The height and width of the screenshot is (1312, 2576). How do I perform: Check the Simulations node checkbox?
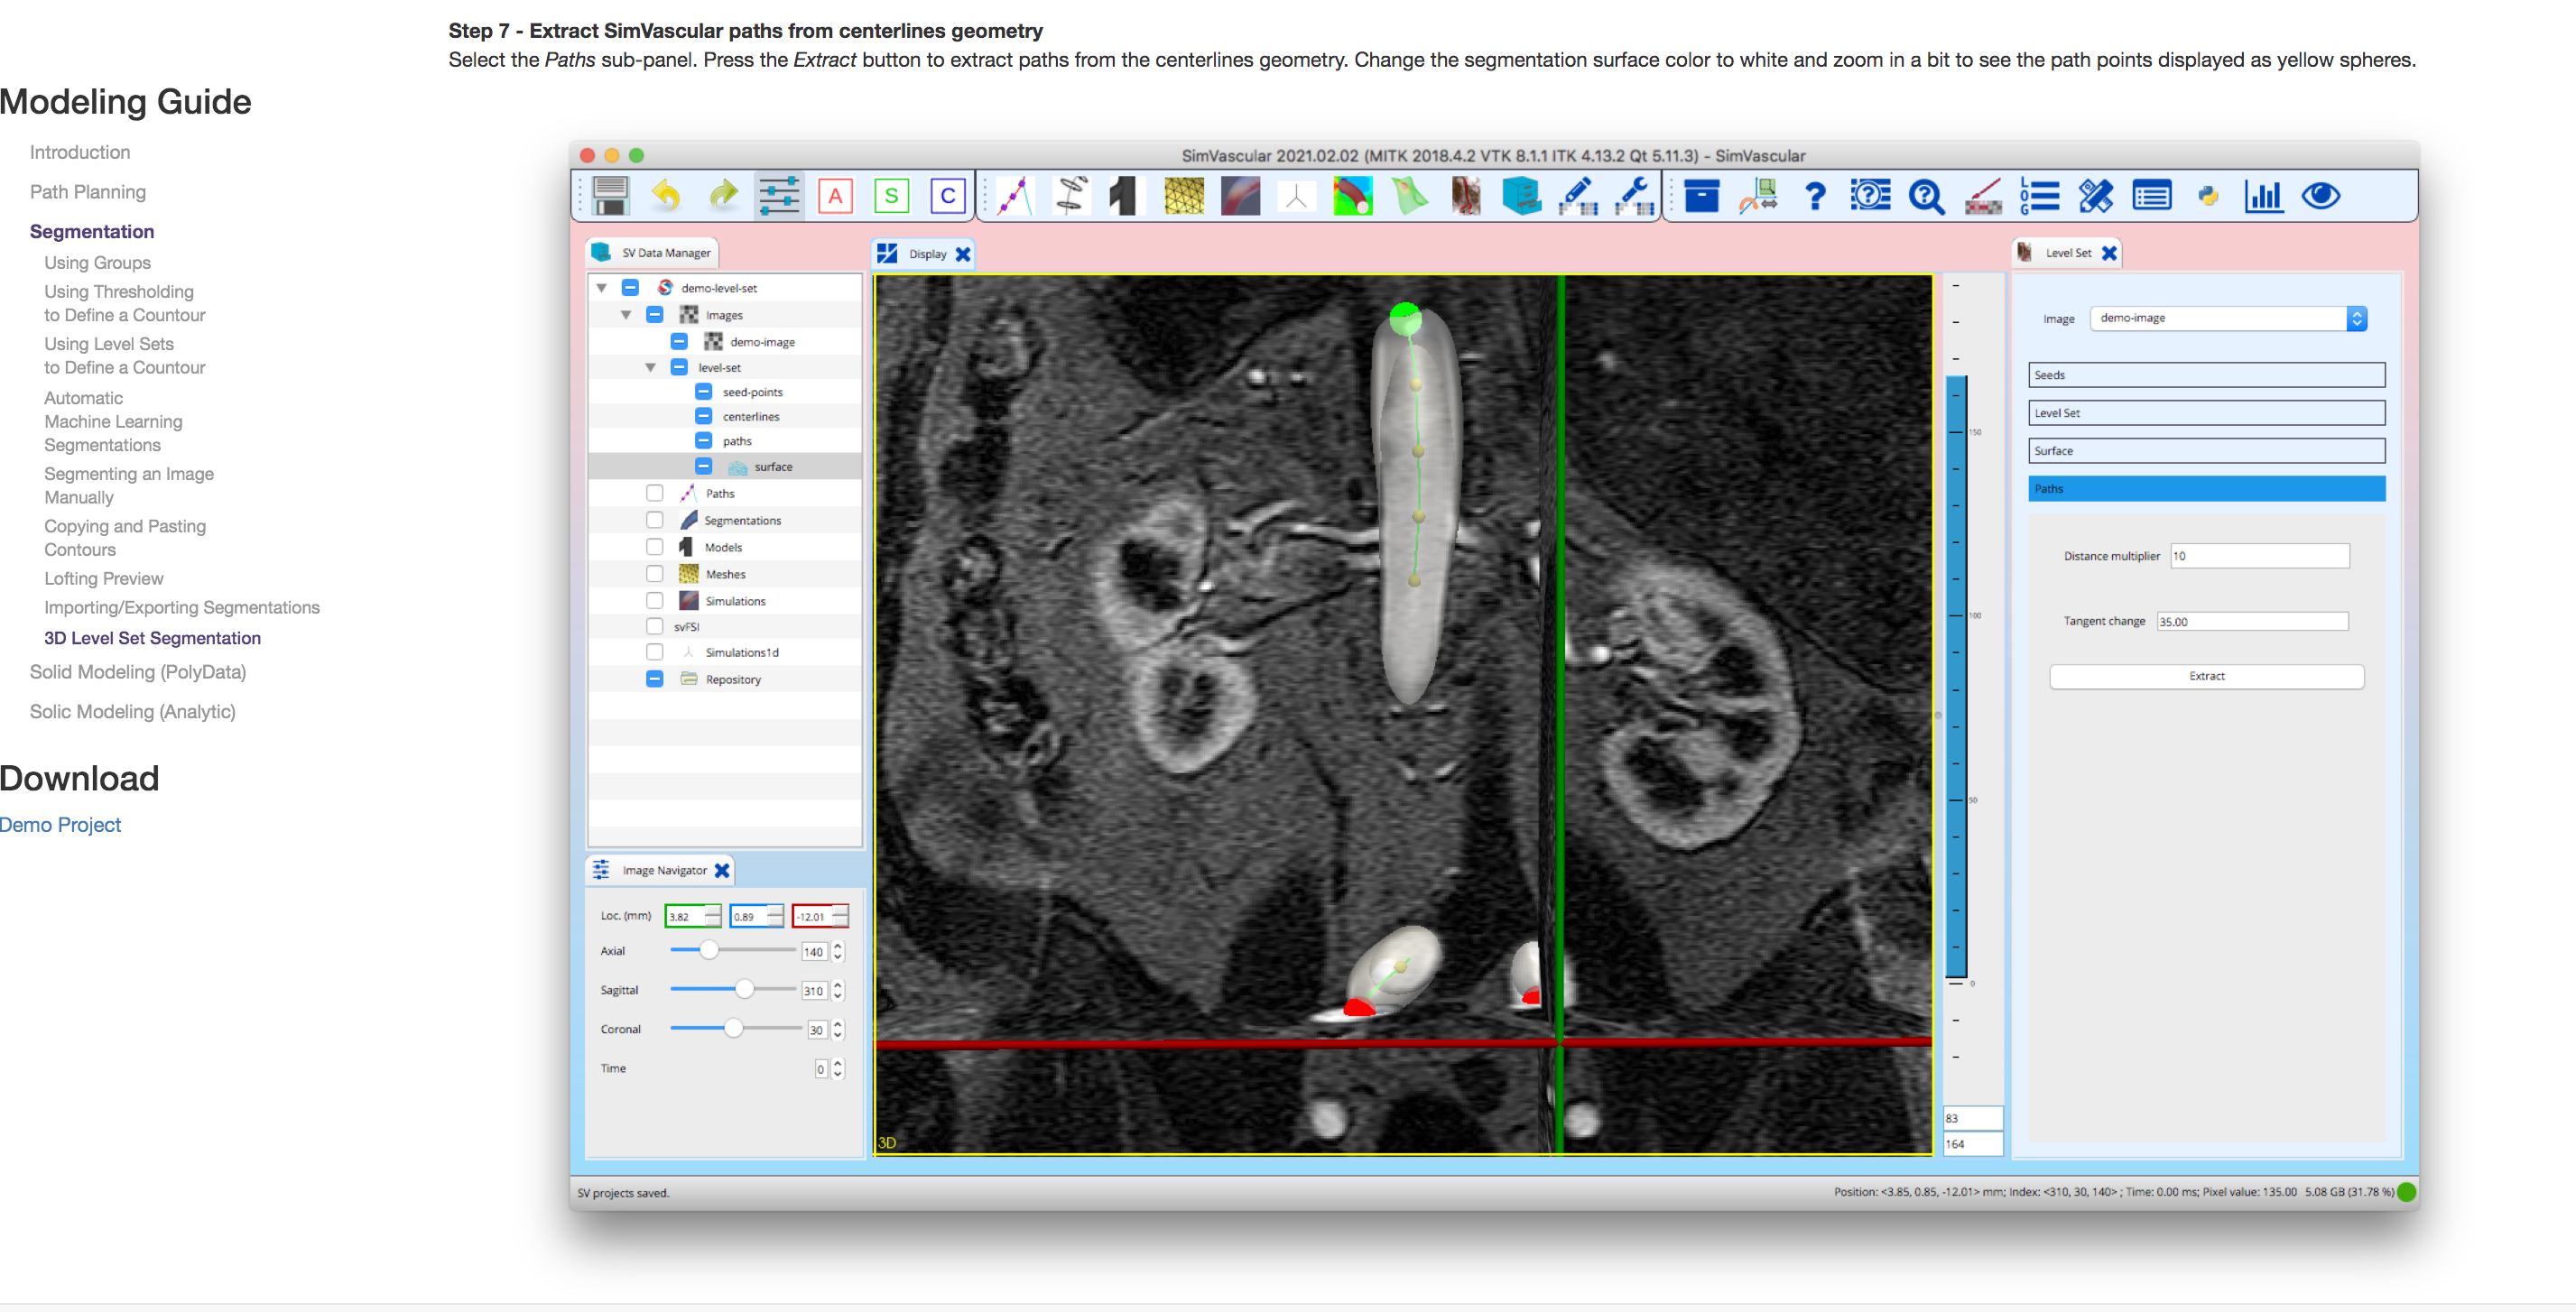click(x=654, y=600)
